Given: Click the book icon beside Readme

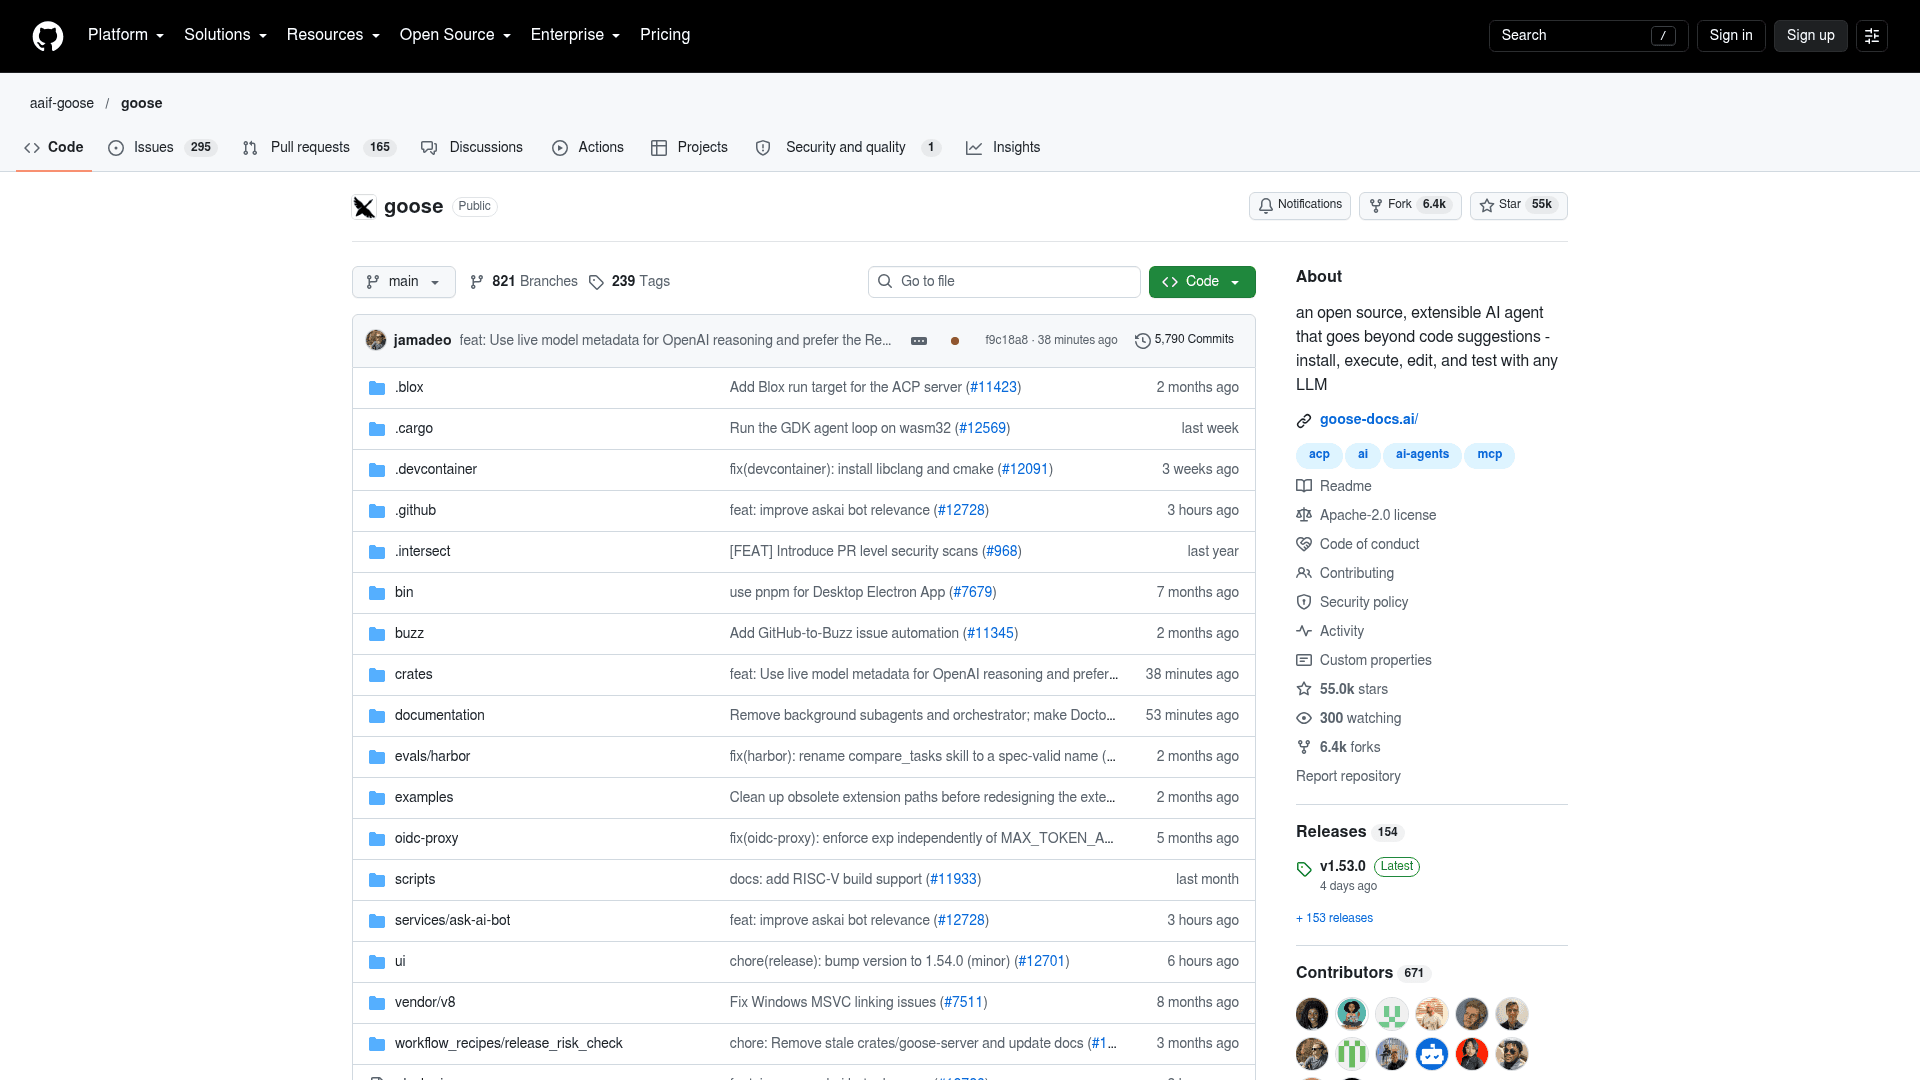Looking at the screenshot, I should (x=1304, y=486).
